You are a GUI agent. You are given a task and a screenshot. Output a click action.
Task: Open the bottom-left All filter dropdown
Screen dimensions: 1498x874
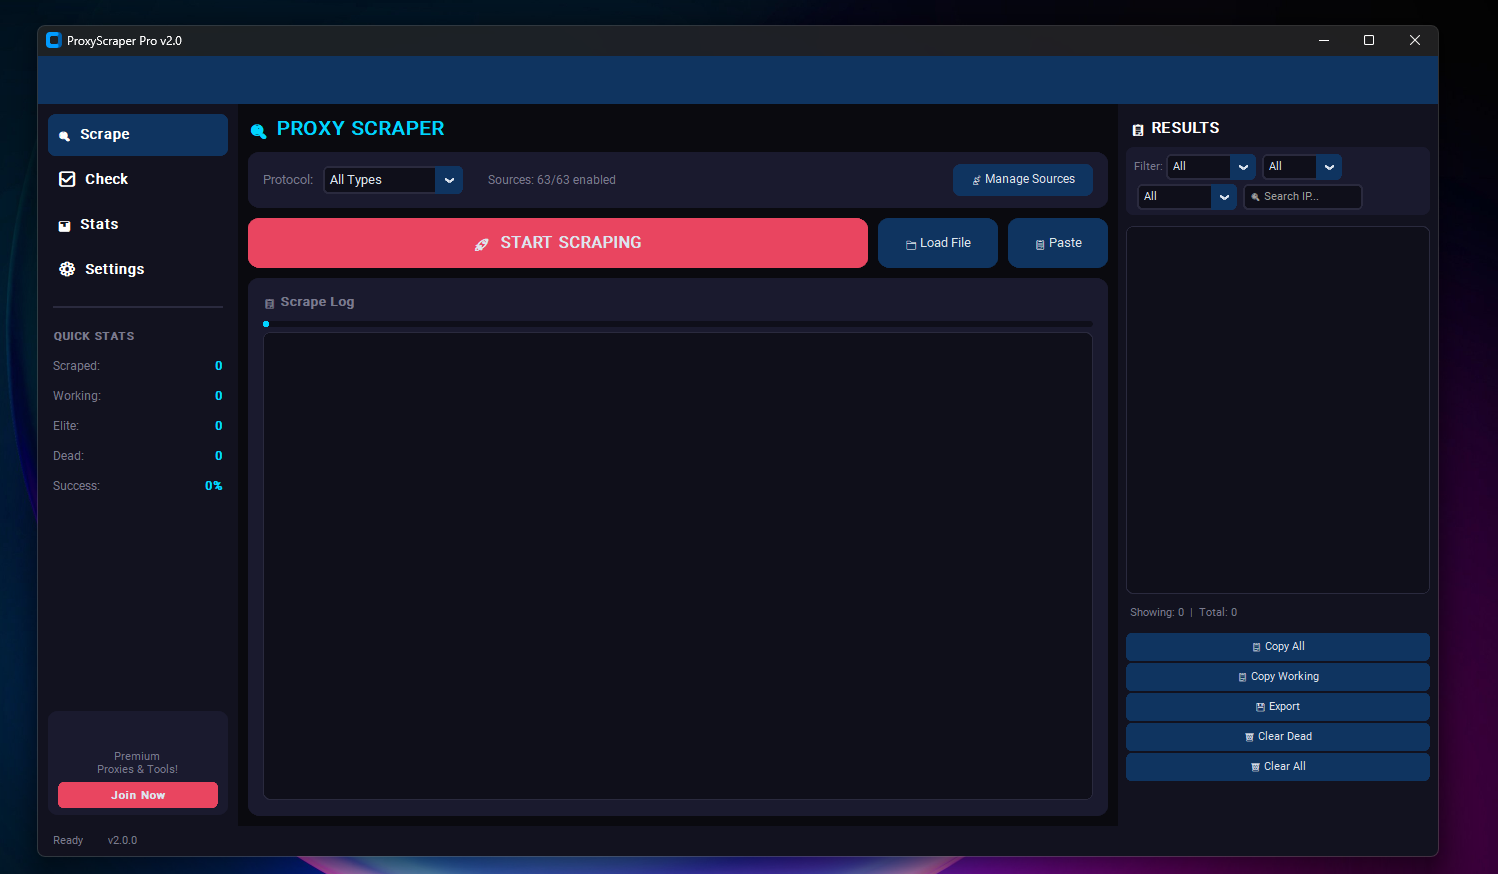(x=1185, y=196)
